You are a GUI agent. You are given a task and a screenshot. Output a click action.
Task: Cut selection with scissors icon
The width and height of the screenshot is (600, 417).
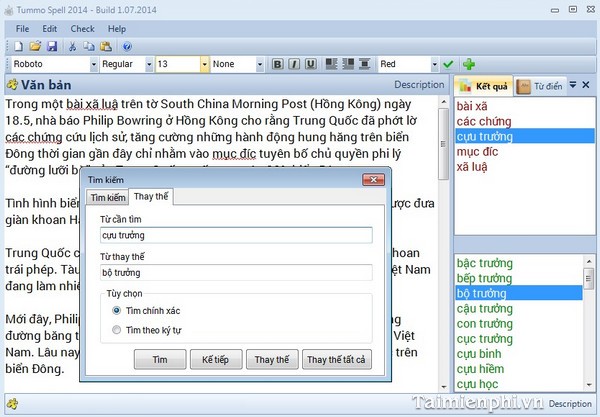[72, 46]
